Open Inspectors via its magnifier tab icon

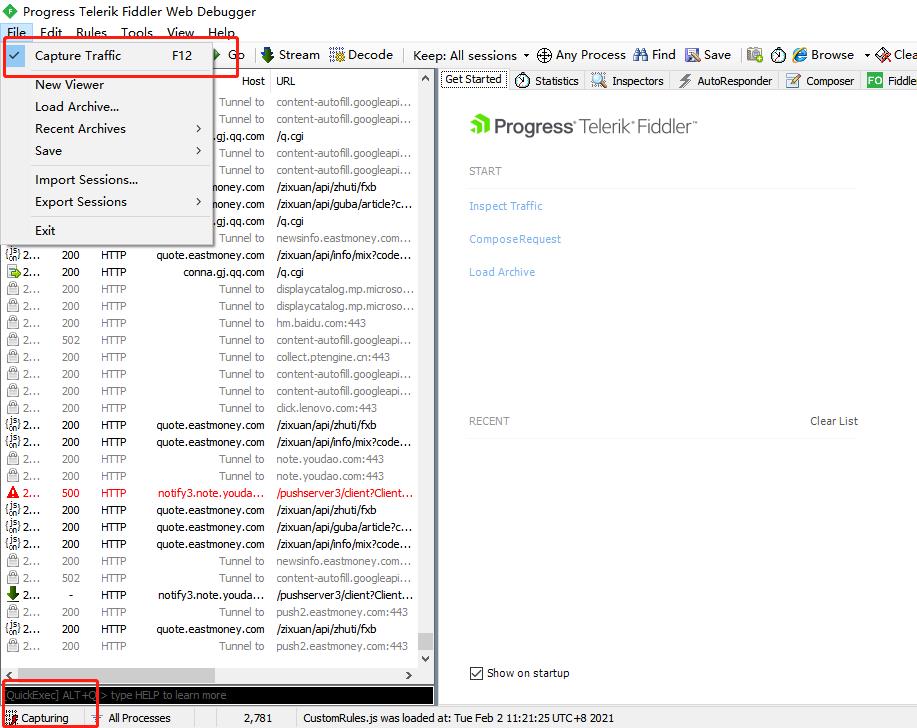click(x=598, y=81)
